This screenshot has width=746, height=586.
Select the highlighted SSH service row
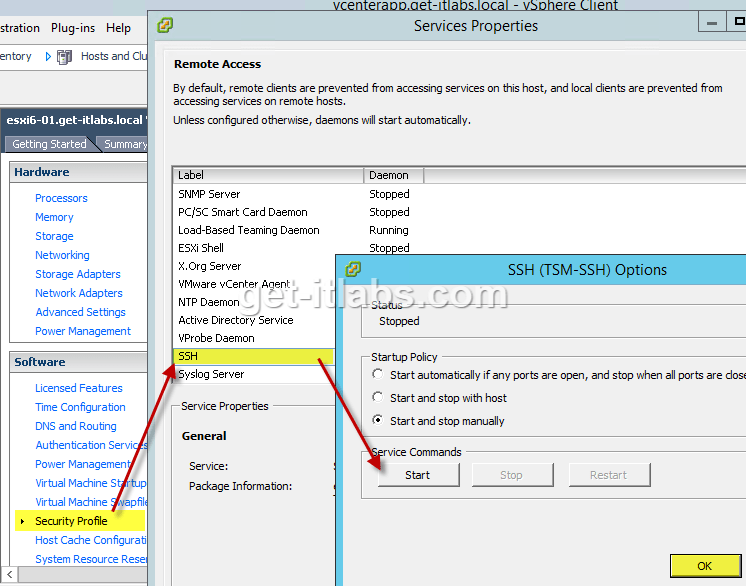pyautogui.click(x=255, y=356)
